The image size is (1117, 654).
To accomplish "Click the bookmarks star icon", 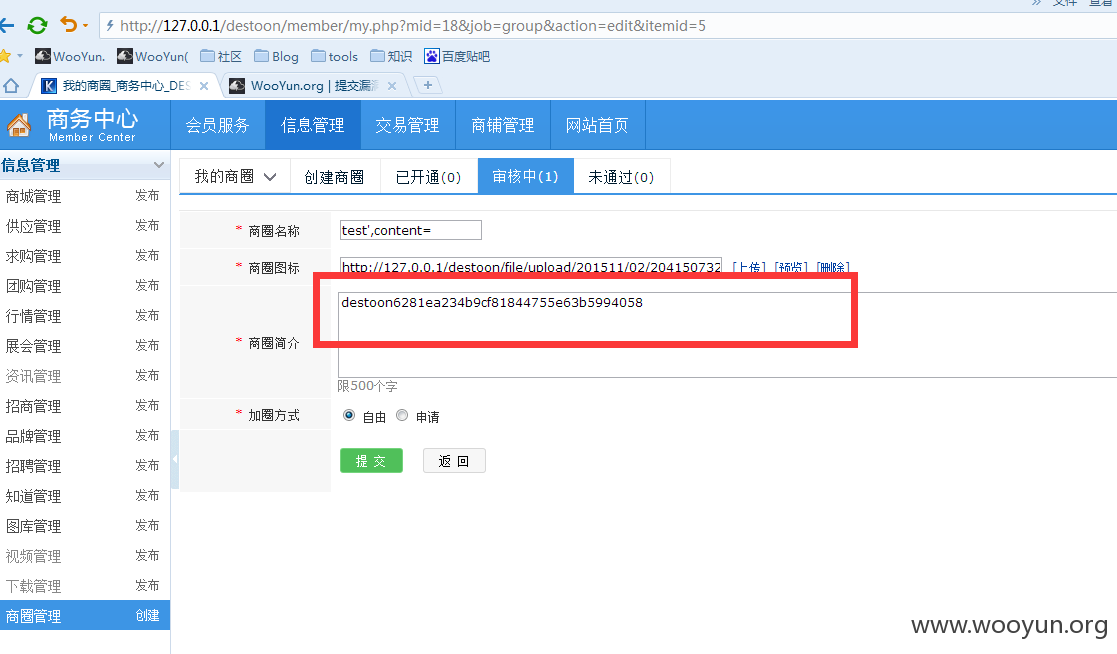I will tap(5, 56).
